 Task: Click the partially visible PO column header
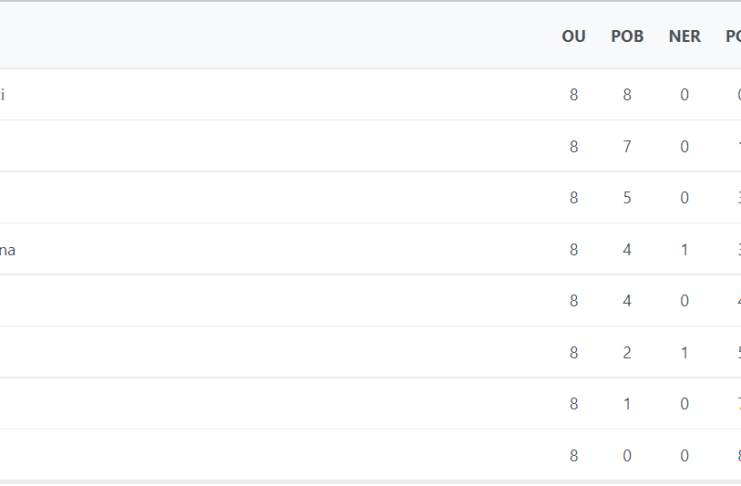coord(733,36)
